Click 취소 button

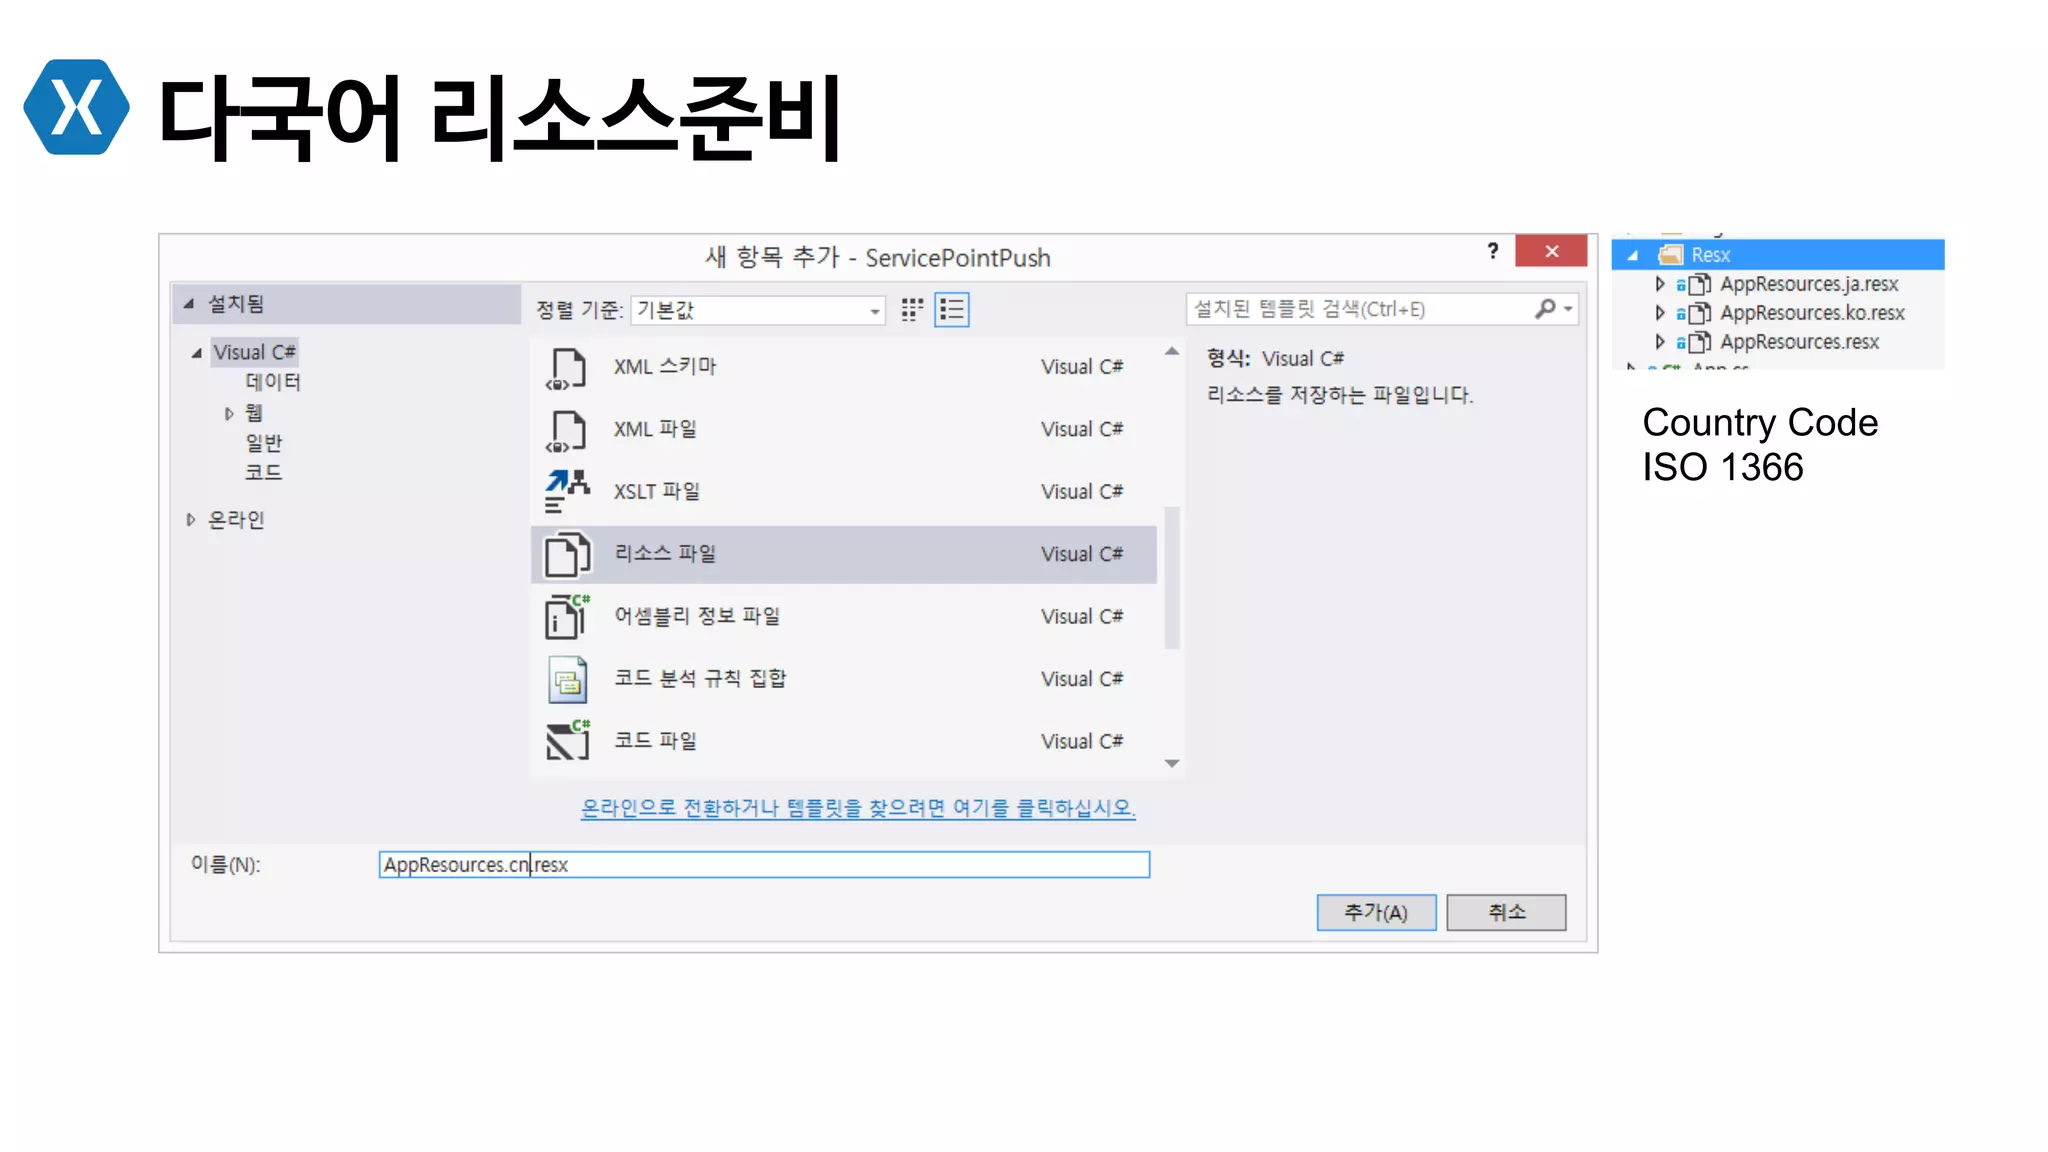pos(1506,913)
